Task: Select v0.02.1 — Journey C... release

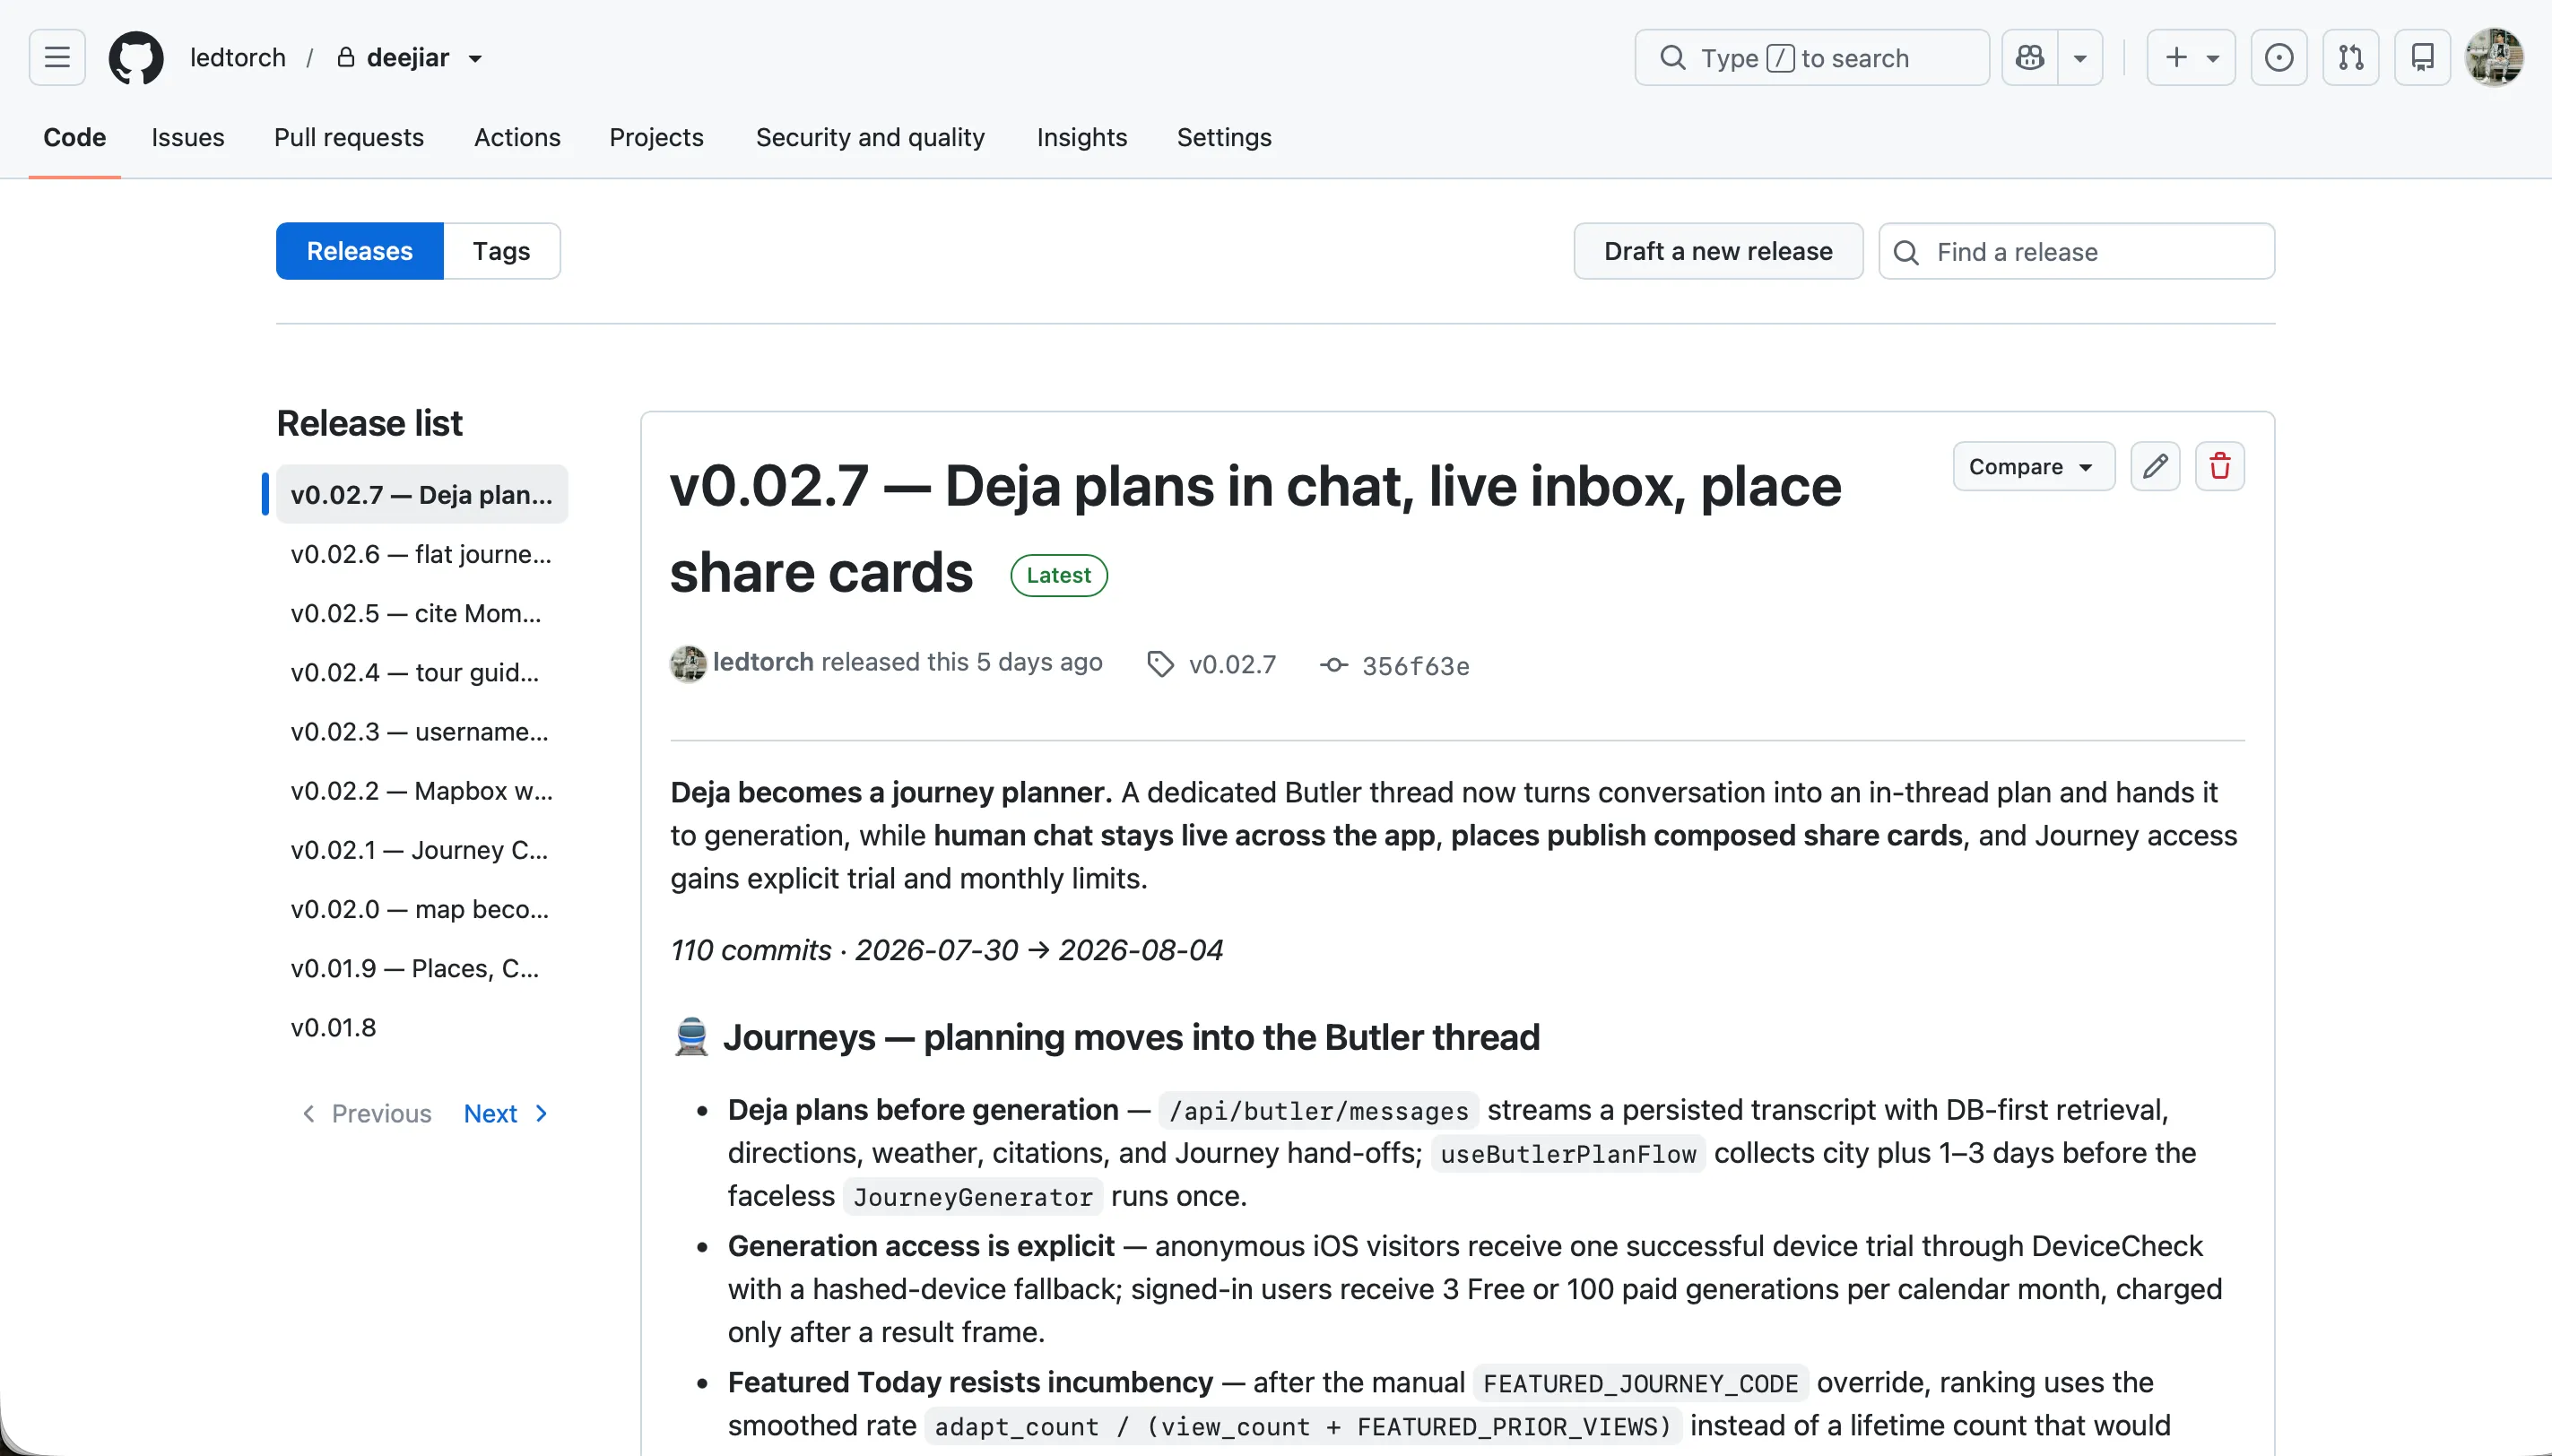Action: tap(422, 849)
